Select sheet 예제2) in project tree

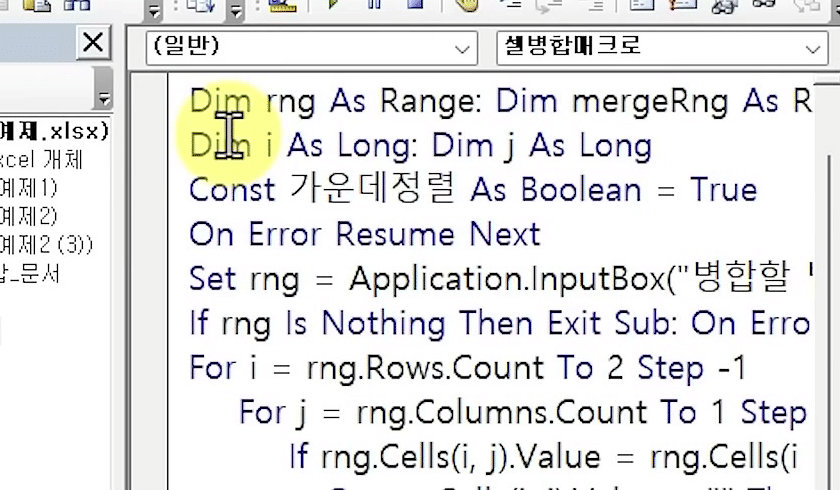tap(28, 216)
